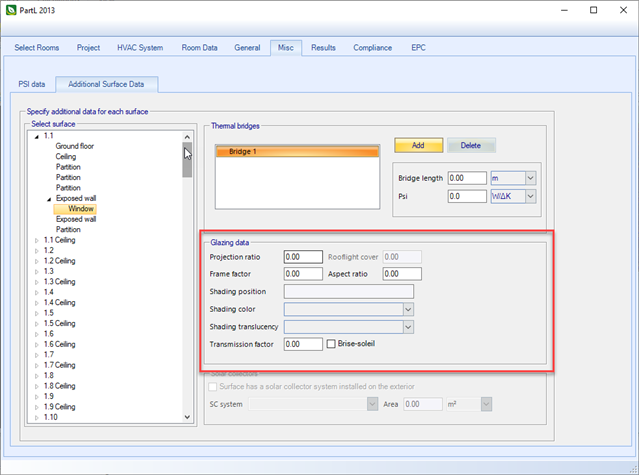The image size is (639, 475).
Task: Click the Bridge length input field
Action: click(x=467, y=178)
